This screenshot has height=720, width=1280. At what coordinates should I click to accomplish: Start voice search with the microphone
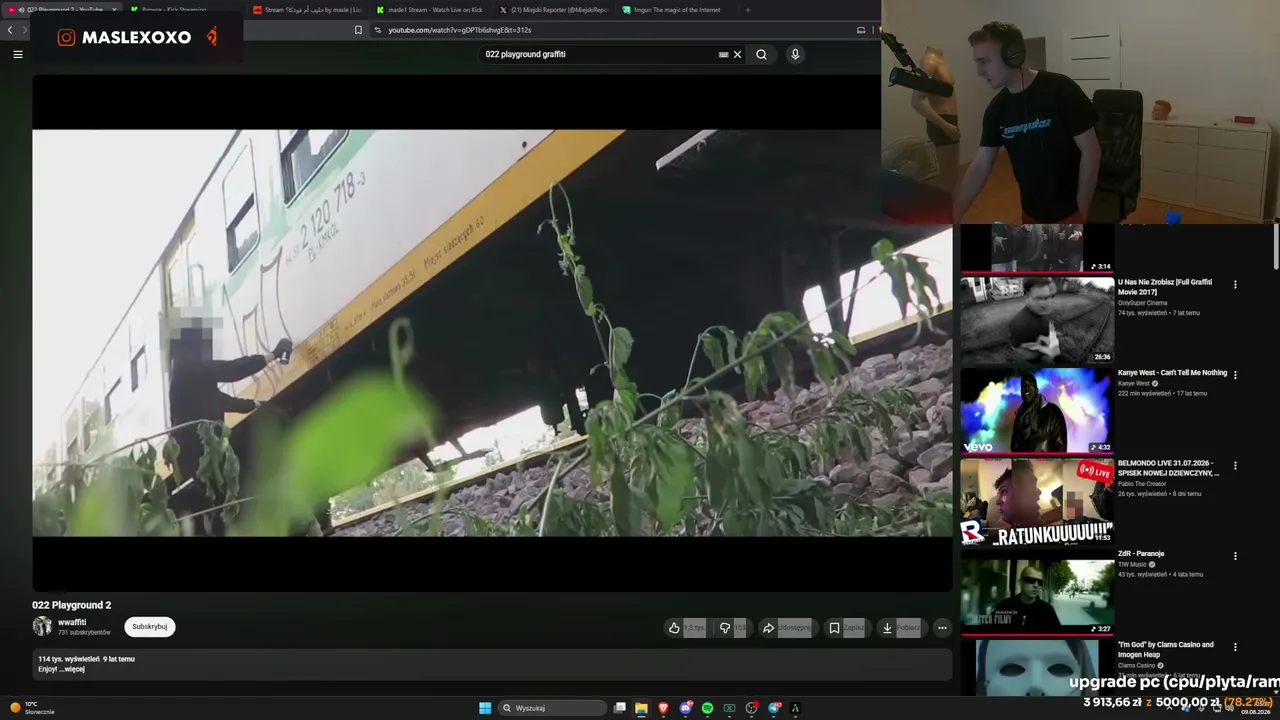pyautogui.click(x=795, y=55)
